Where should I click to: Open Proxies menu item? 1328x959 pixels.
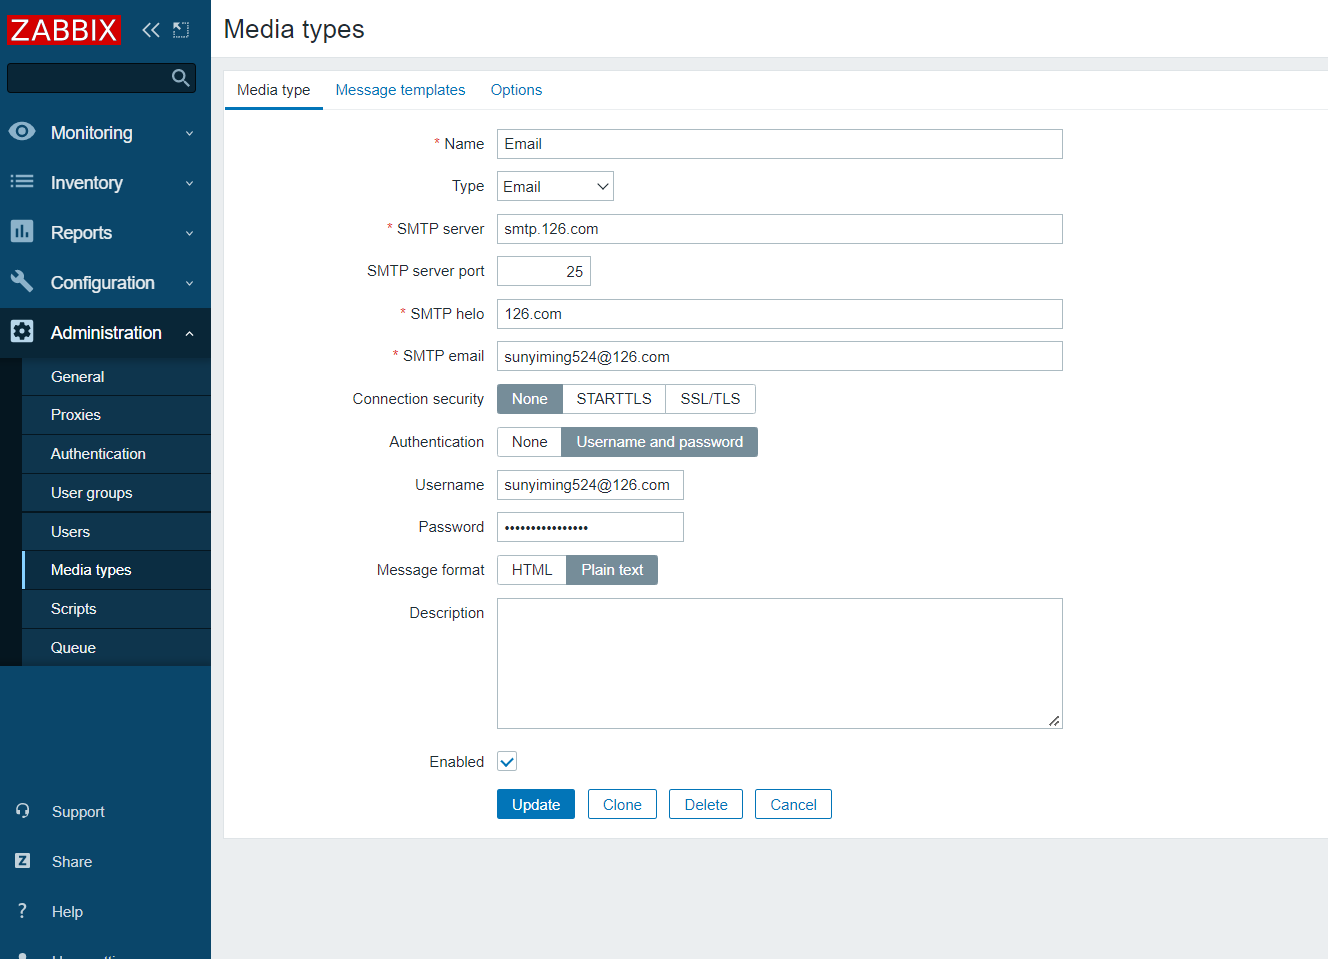pos(116,415)
